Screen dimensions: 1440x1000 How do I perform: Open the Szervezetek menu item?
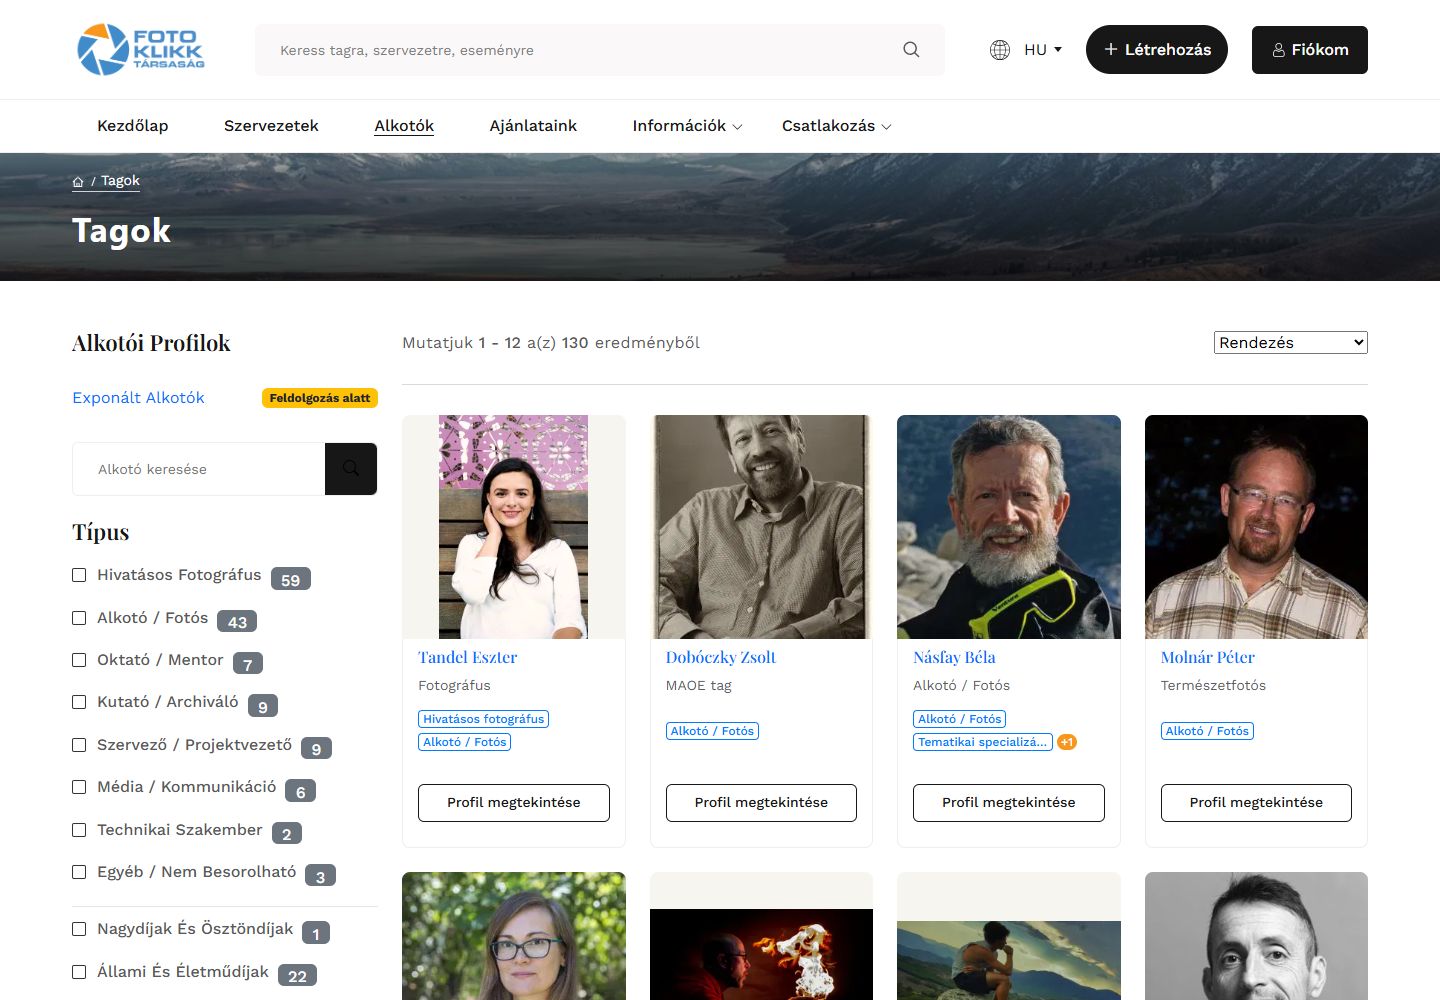tap(271, 126)
